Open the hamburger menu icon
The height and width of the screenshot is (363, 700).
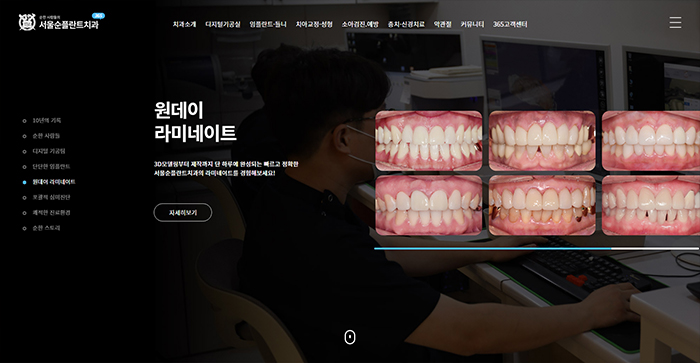pos(675,22)
